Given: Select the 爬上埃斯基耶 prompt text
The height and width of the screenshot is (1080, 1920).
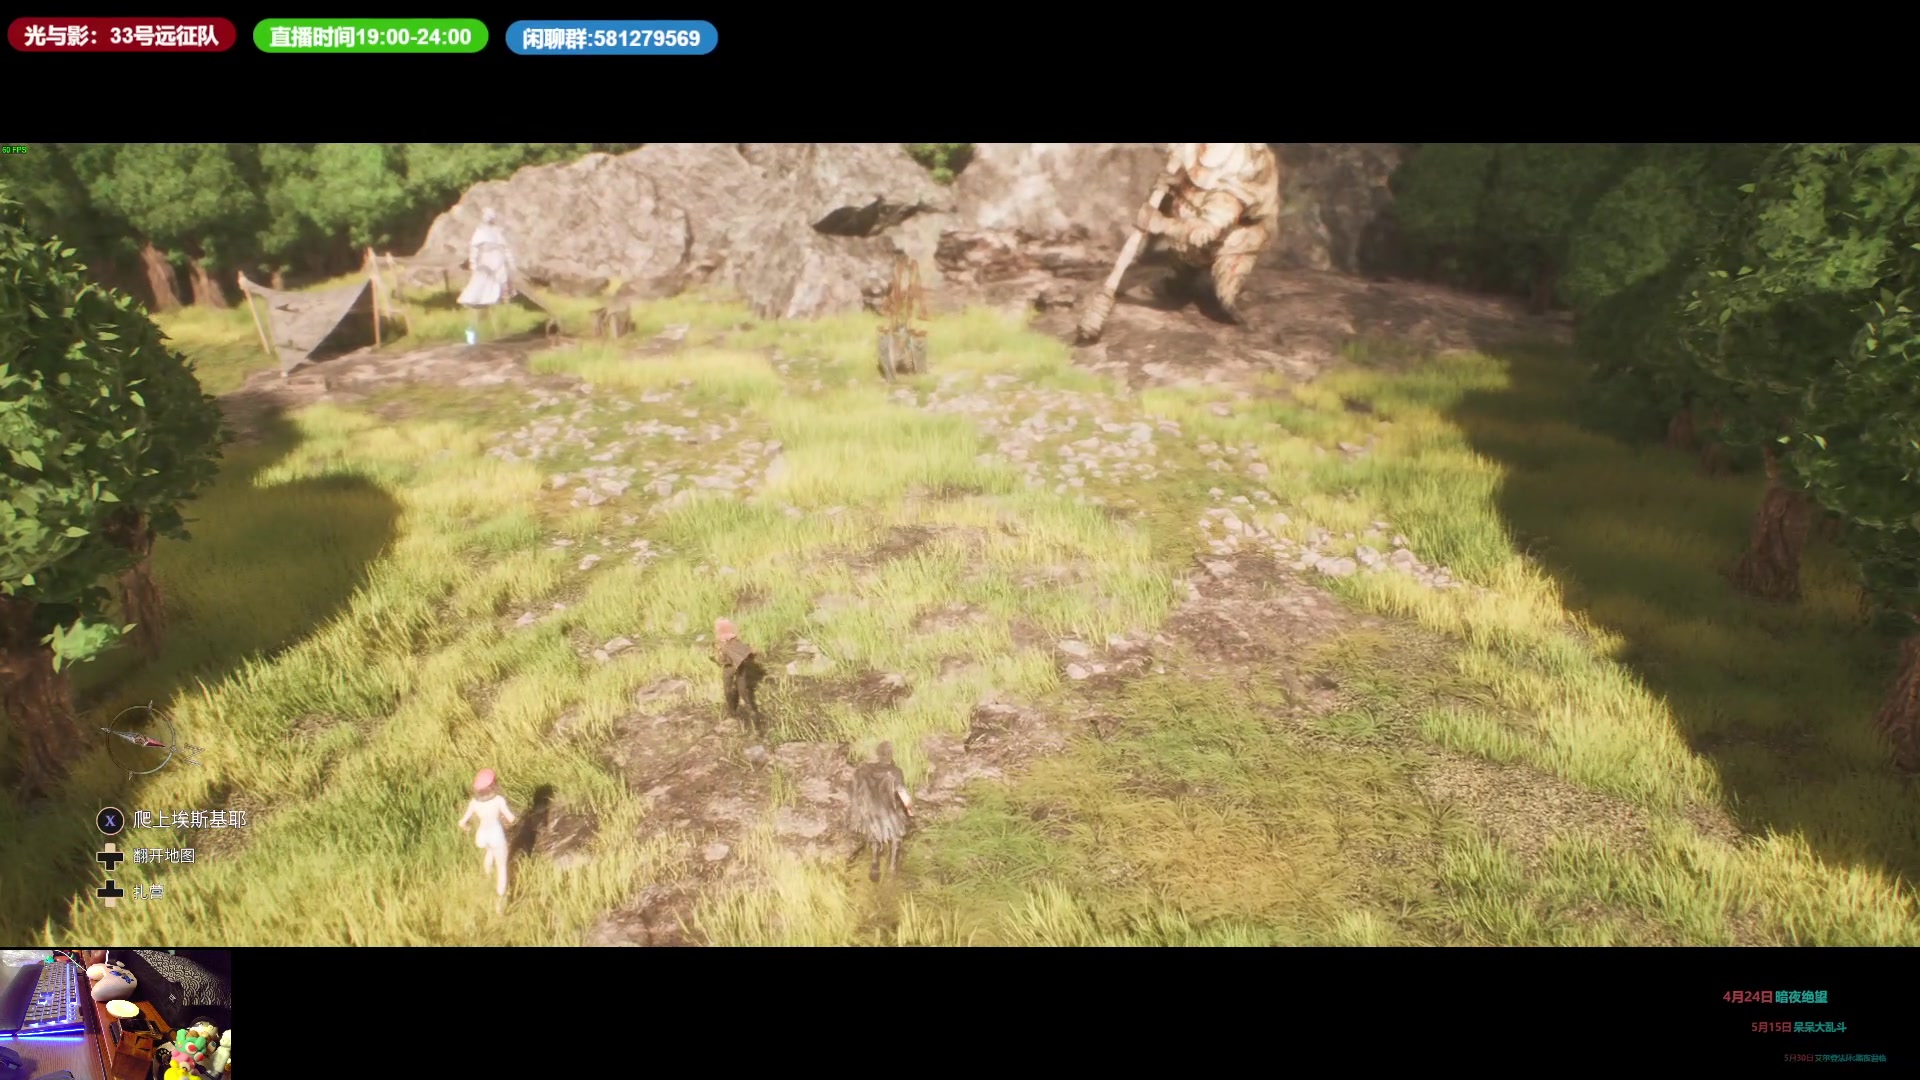Looking at the screenshot, I should coord(190,820).
